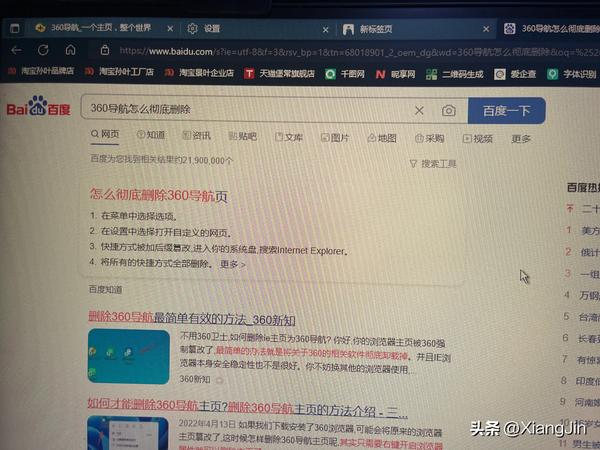This screenshot has height=450, width=600.
Task: Click 更多 > in featured answer
Action: 233,264
